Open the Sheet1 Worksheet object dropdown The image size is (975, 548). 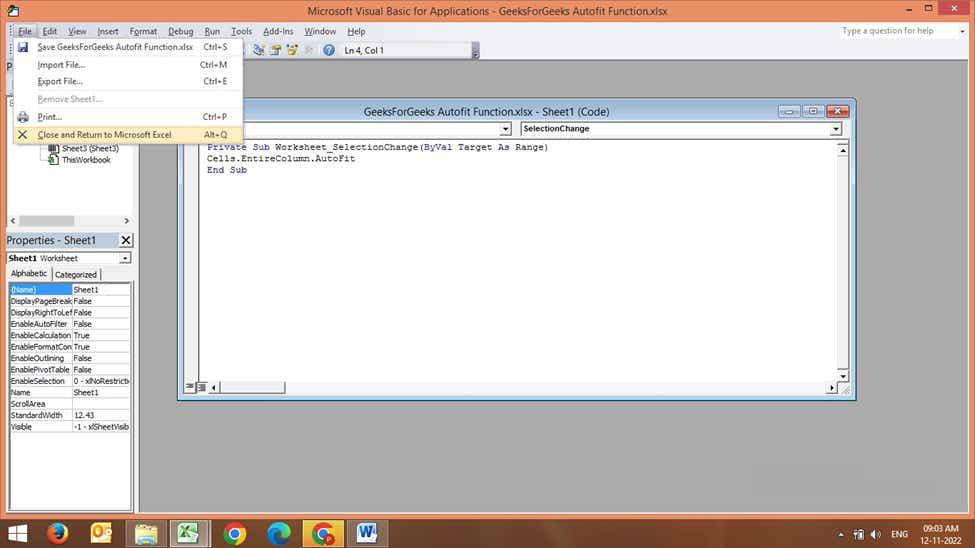pyautogui.click(x=125, y=258)
